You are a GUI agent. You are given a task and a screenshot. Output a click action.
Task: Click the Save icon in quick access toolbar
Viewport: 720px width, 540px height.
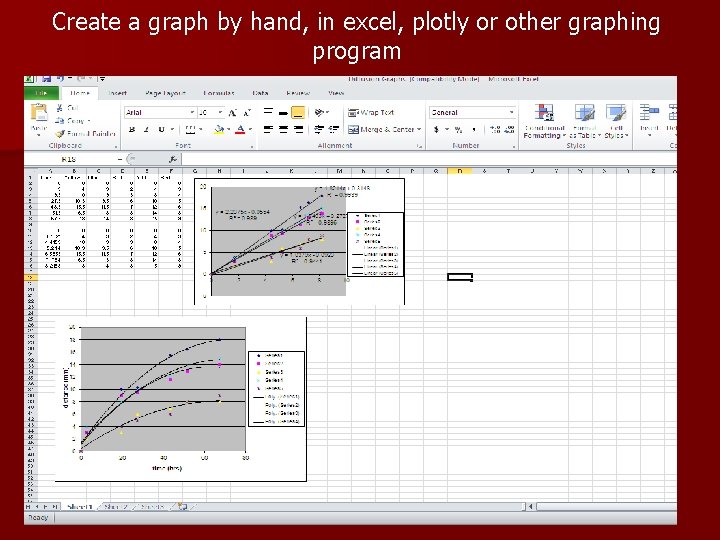[x=46, y=79]
